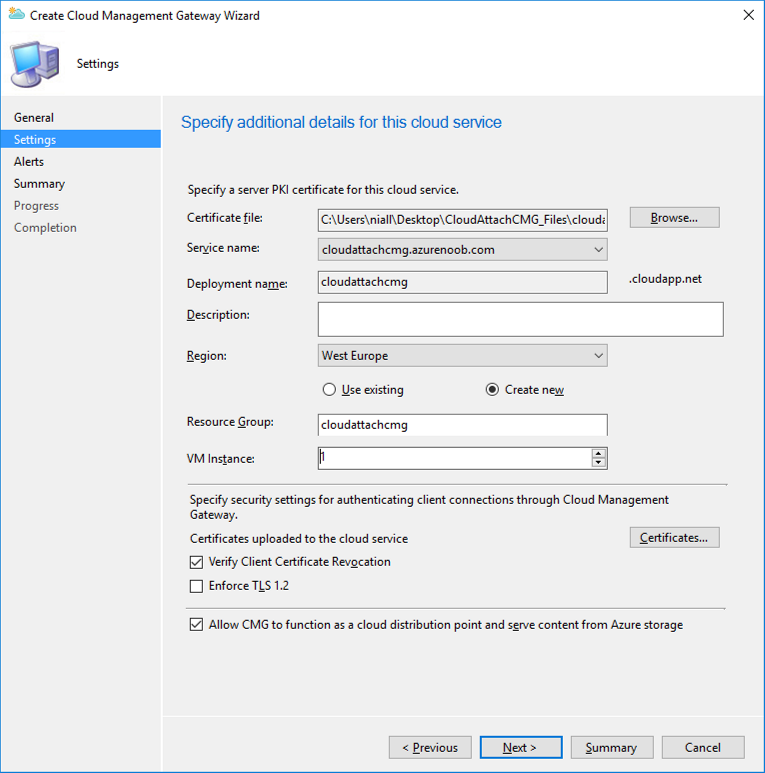Click the VM Instance number field

tap(454, 458)
